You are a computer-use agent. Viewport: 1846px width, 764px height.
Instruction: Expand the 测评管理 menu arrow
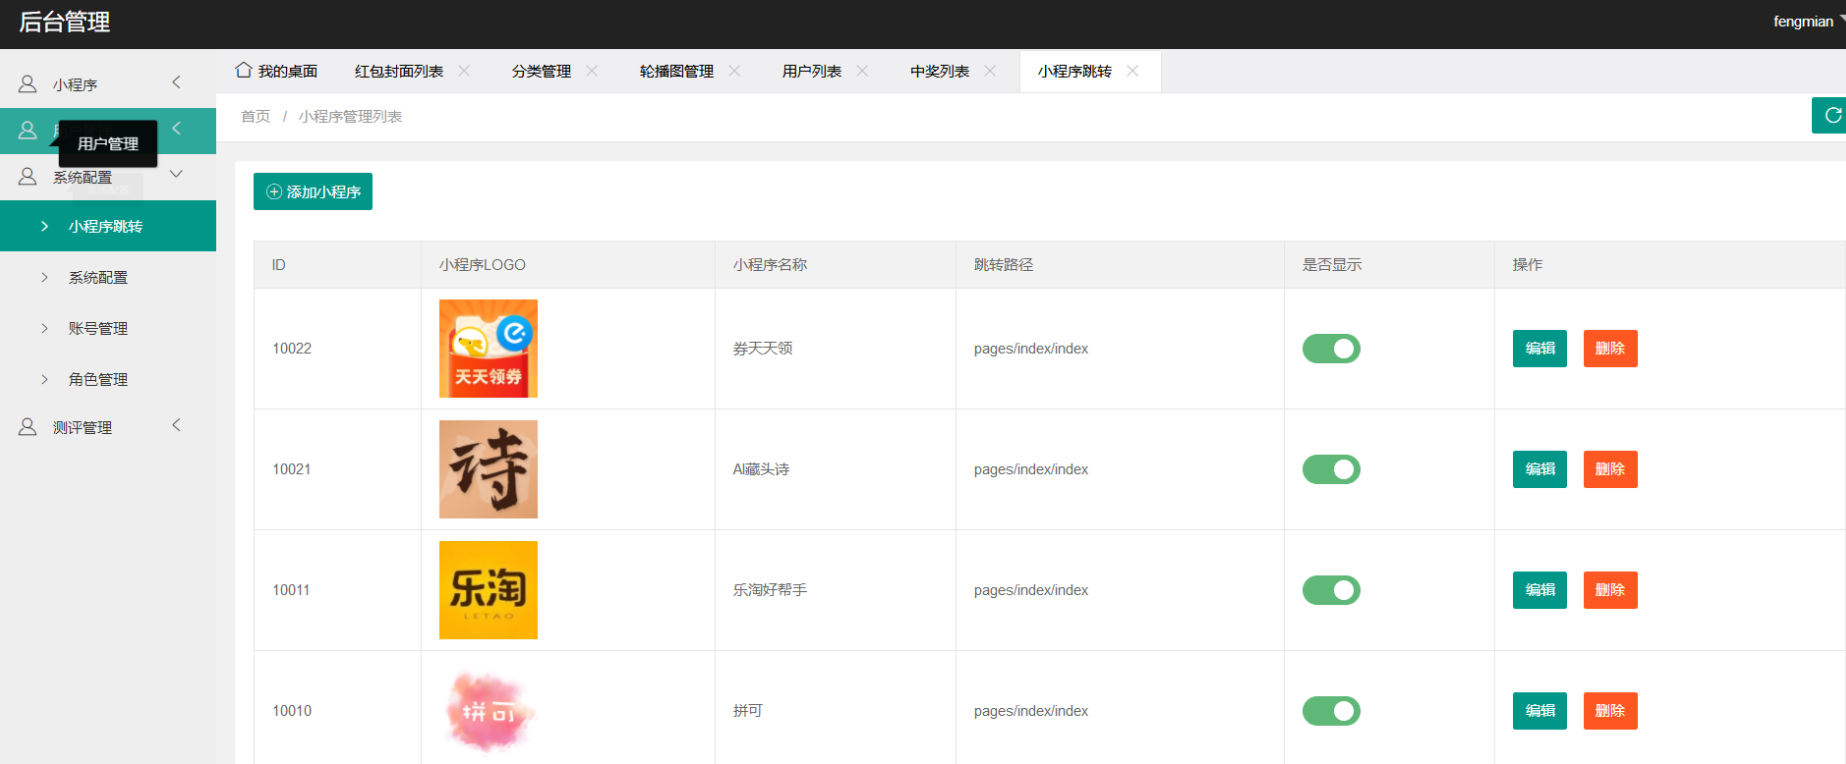point(176,425)
